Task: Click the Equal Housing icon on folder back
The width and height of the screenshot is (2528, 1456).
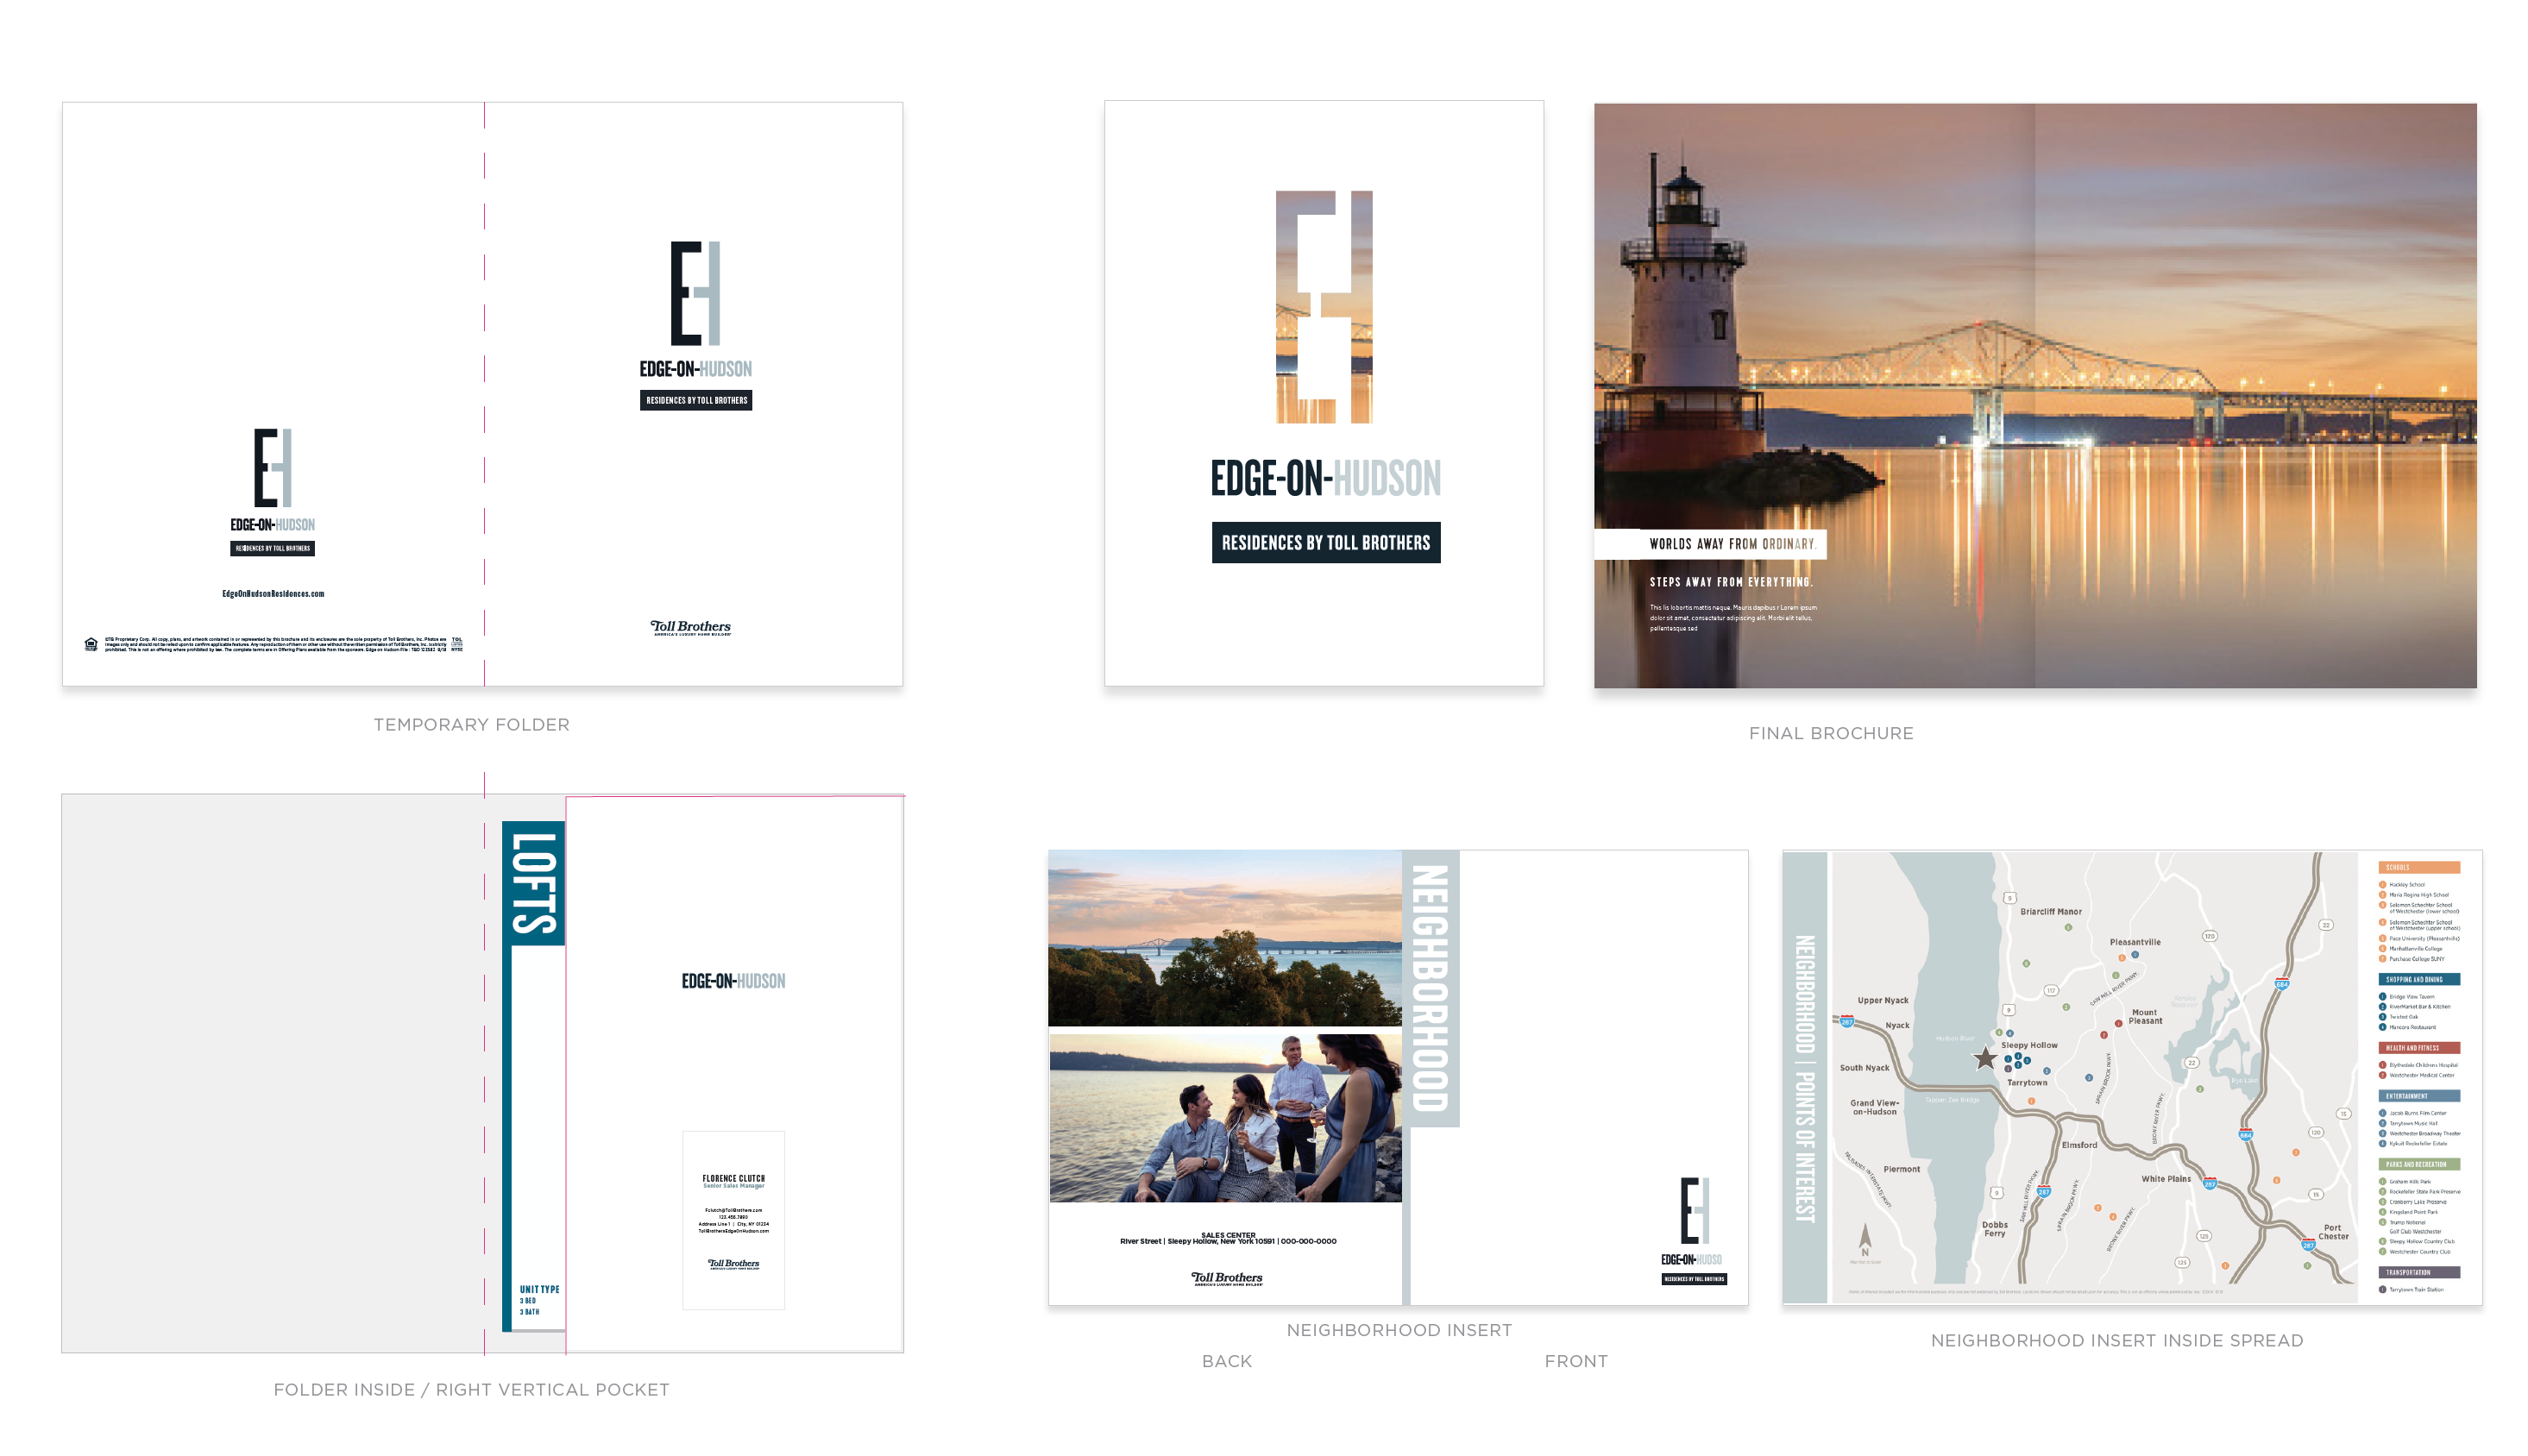Action: tap(91, 644)
